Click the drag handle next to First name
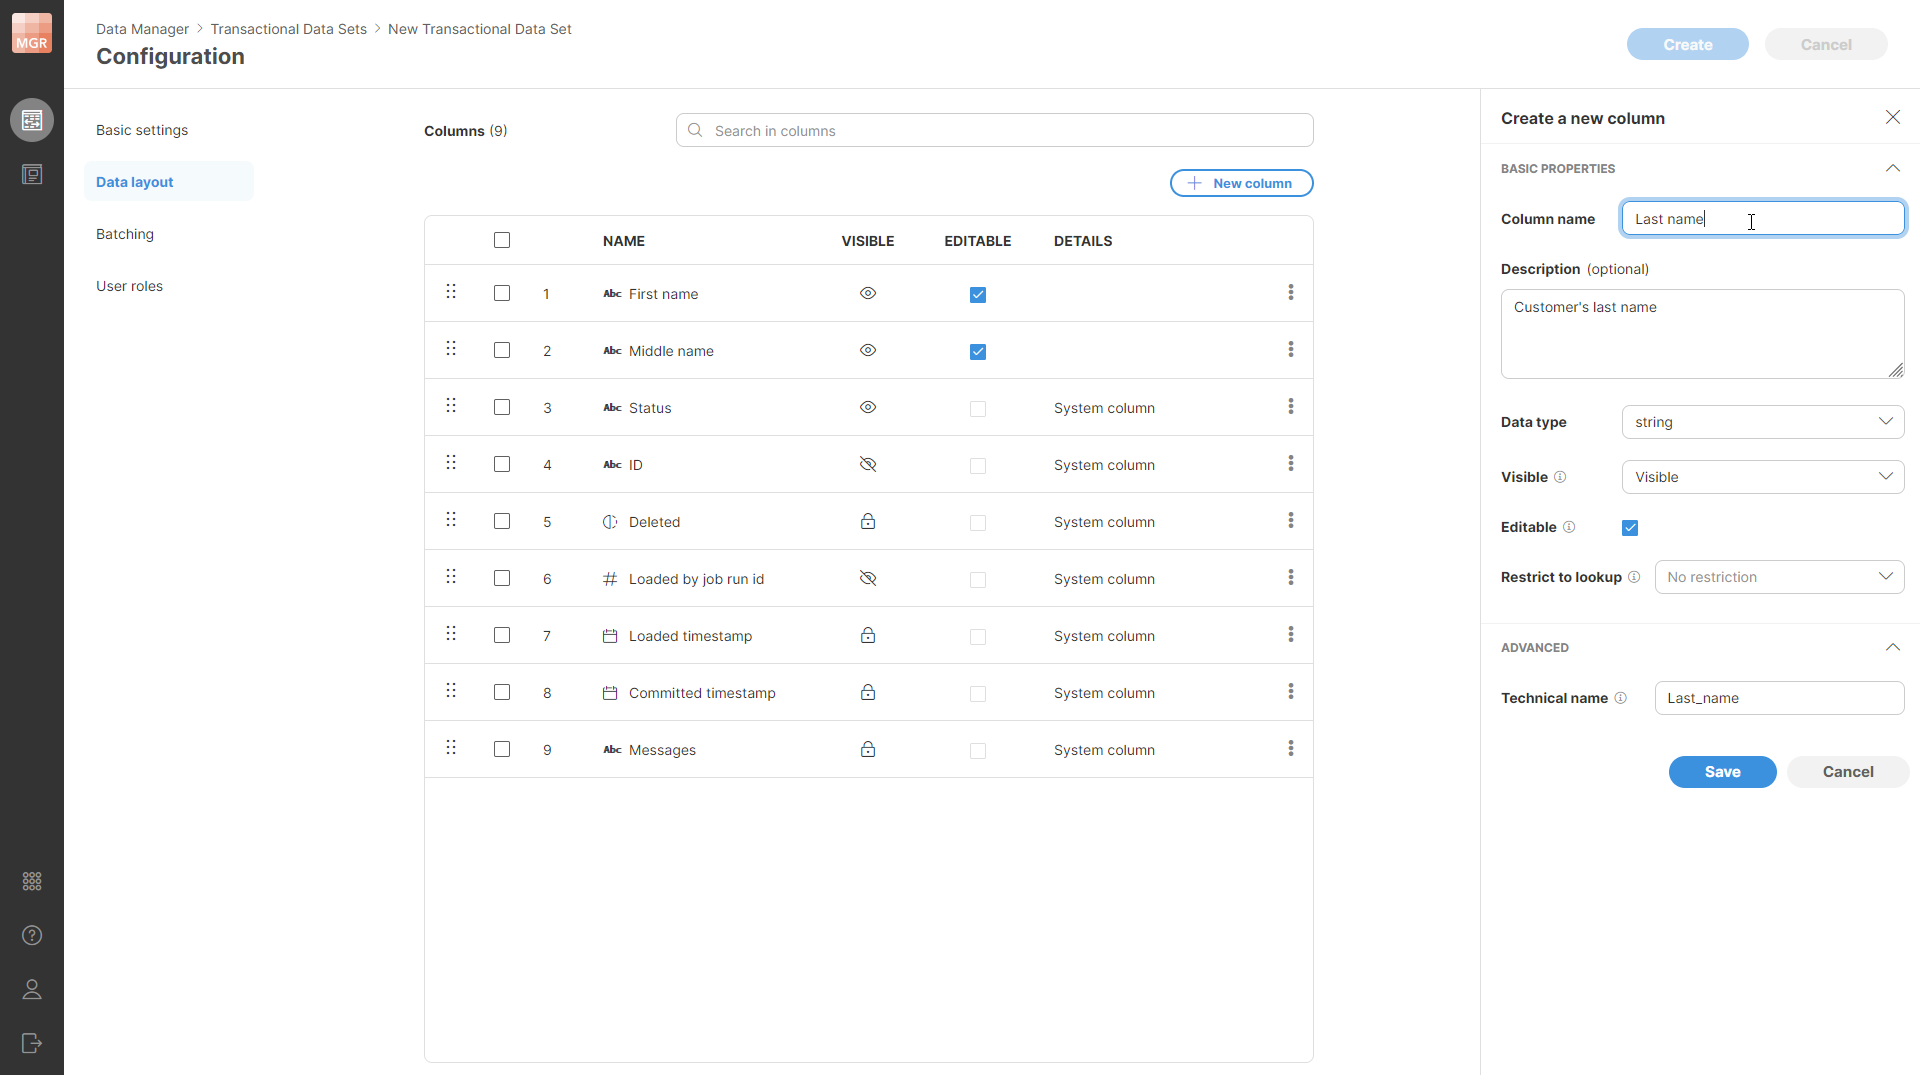 click(450, 291)
